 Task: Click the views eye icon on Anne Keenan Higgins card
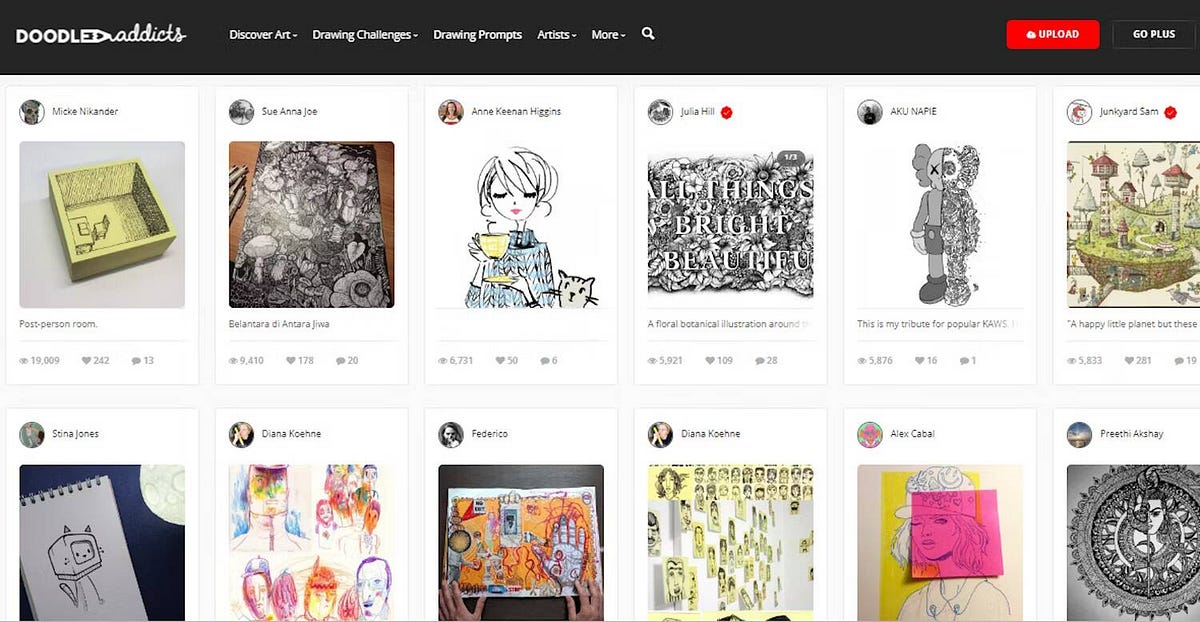[441, 360]
